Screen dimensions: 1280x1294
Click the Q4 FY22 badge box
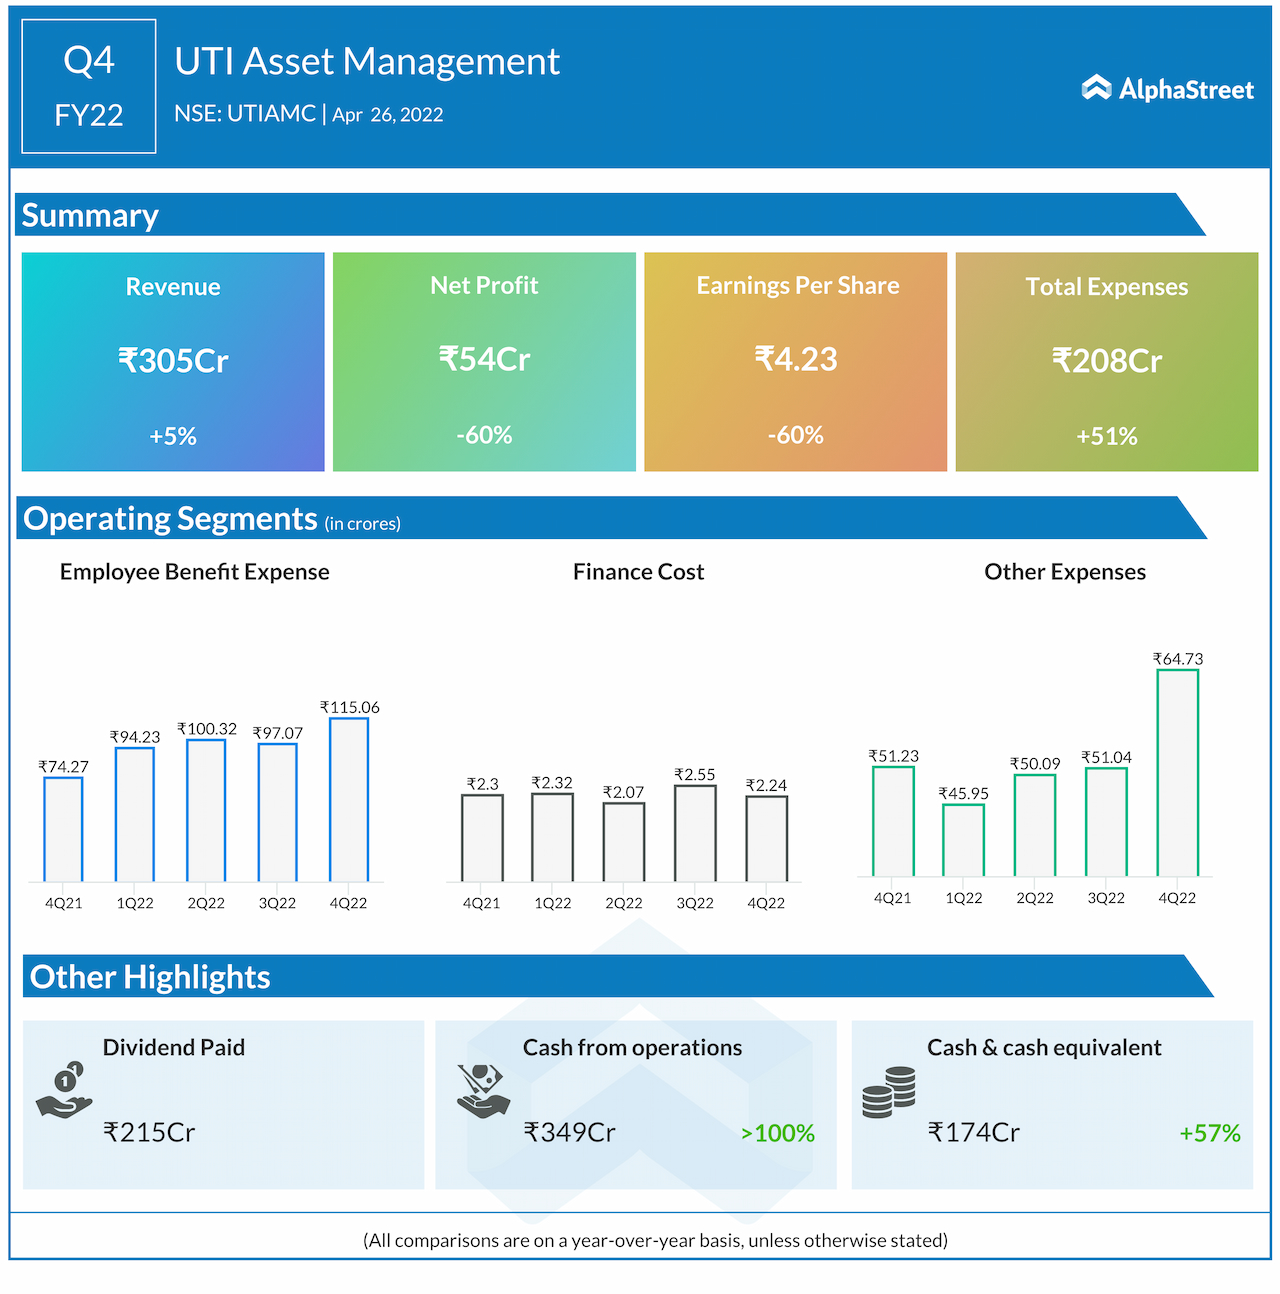[x=89, y=87]
